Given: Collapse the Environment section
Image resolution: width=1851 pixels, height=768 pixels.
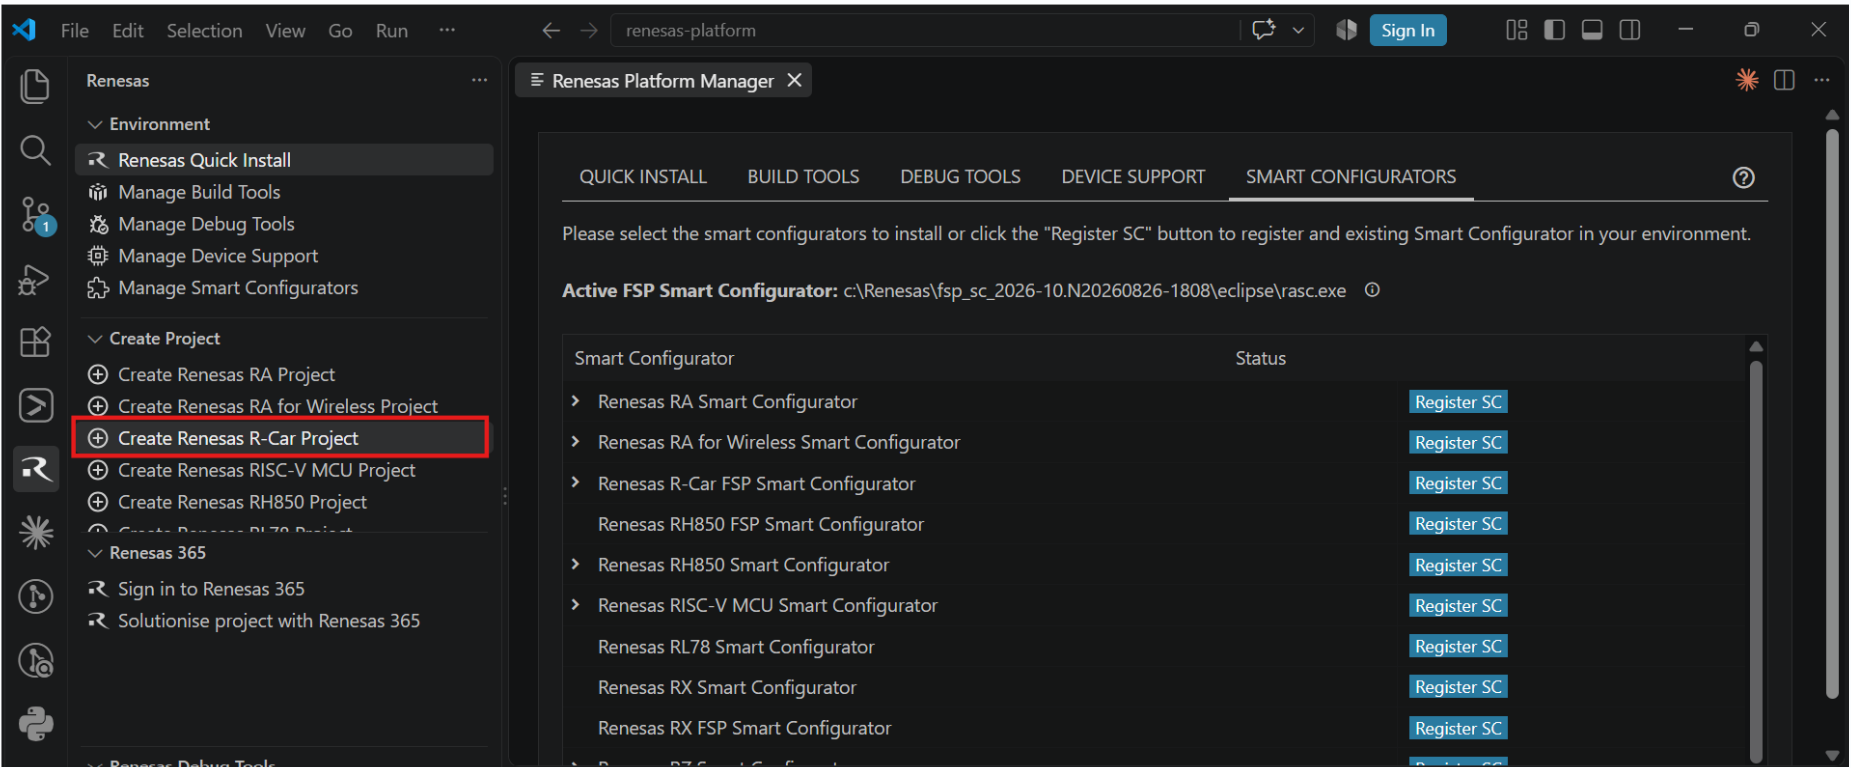Looking at the screenshot, I should pyautogui.click(x=96, y=124).
